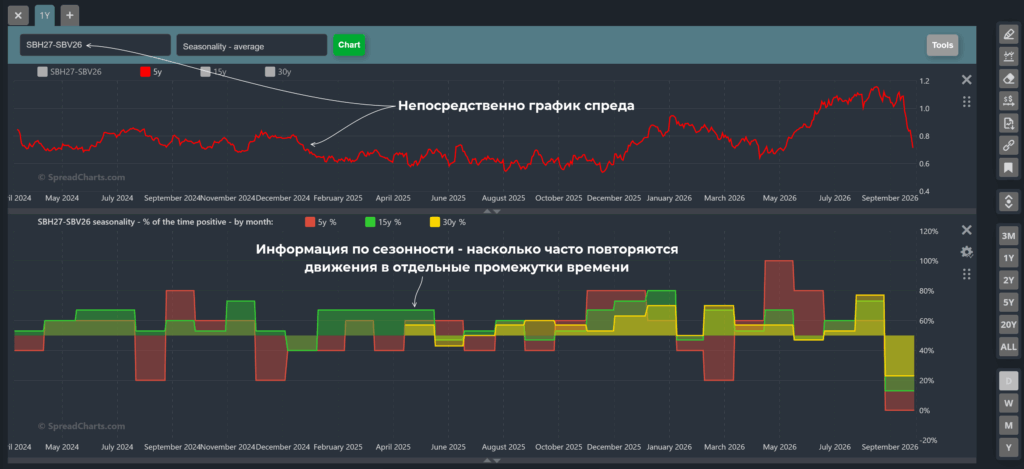Select weekly W timeframe
Viewport: 1024px width, 469px height.
pos(1008,403)
